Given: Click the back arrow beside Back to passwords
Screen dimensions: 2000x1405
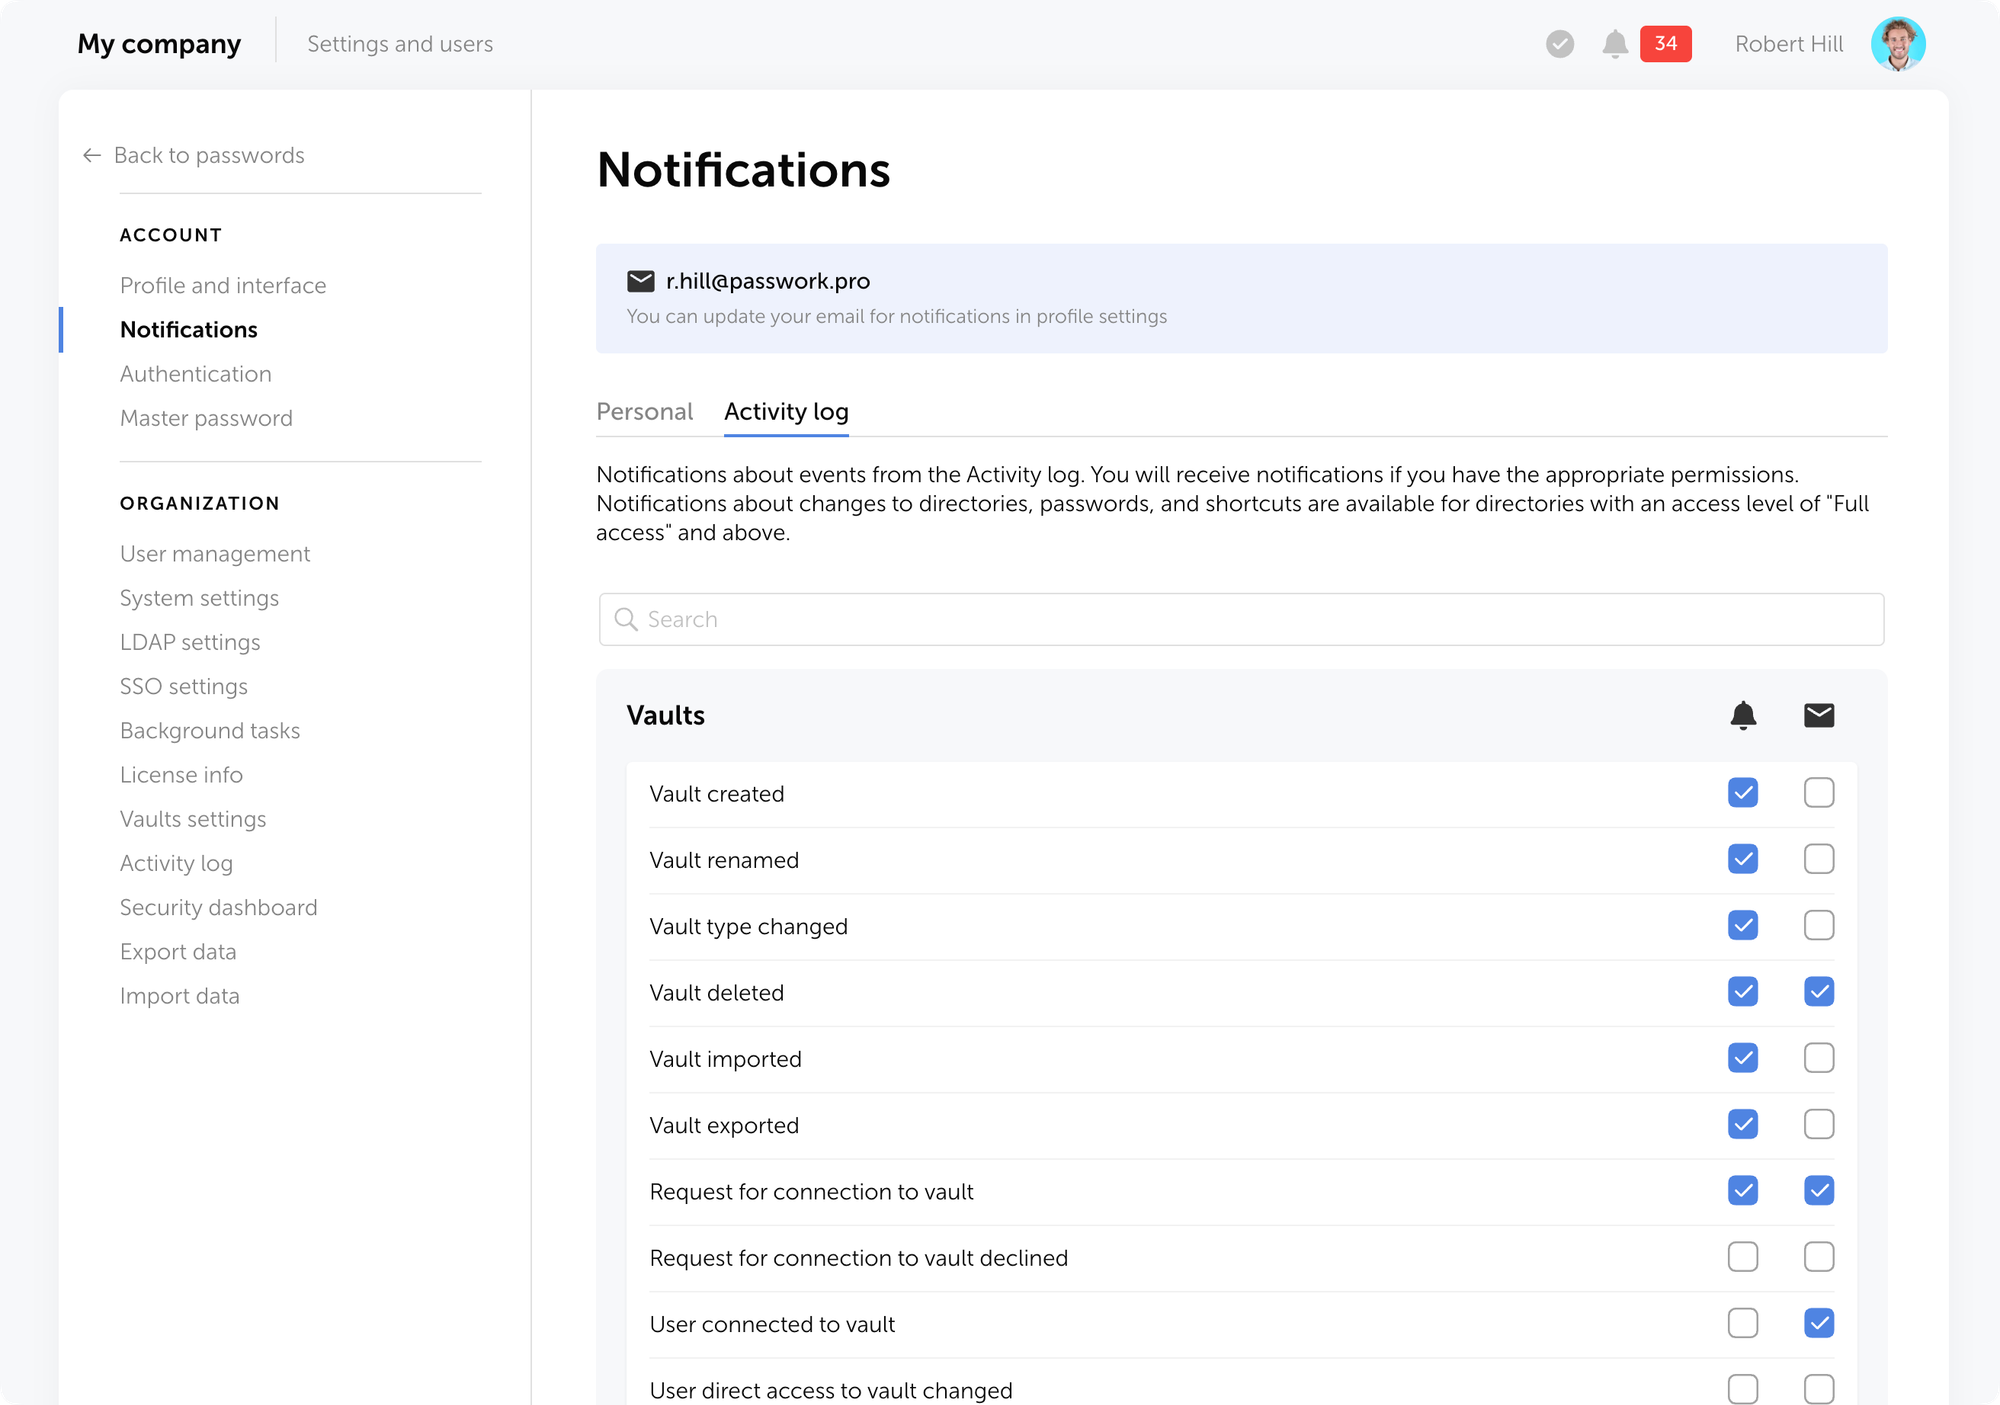Looking at the screenshot, I should (x=92, y=155).
